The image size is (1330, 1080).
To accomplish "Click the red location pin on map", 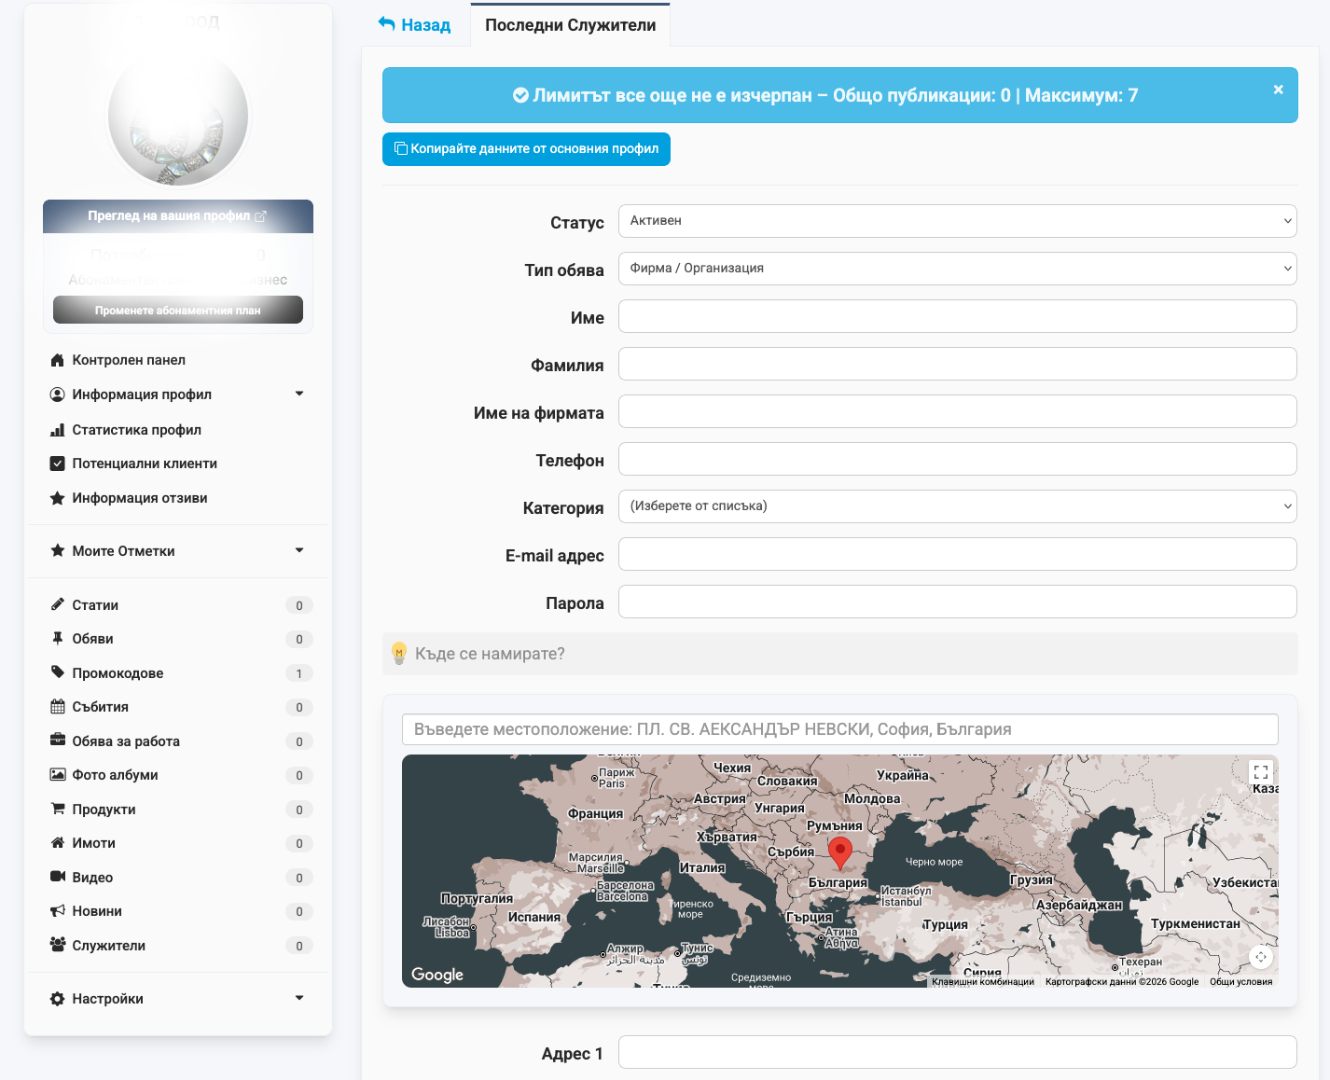I will [840, 853].
